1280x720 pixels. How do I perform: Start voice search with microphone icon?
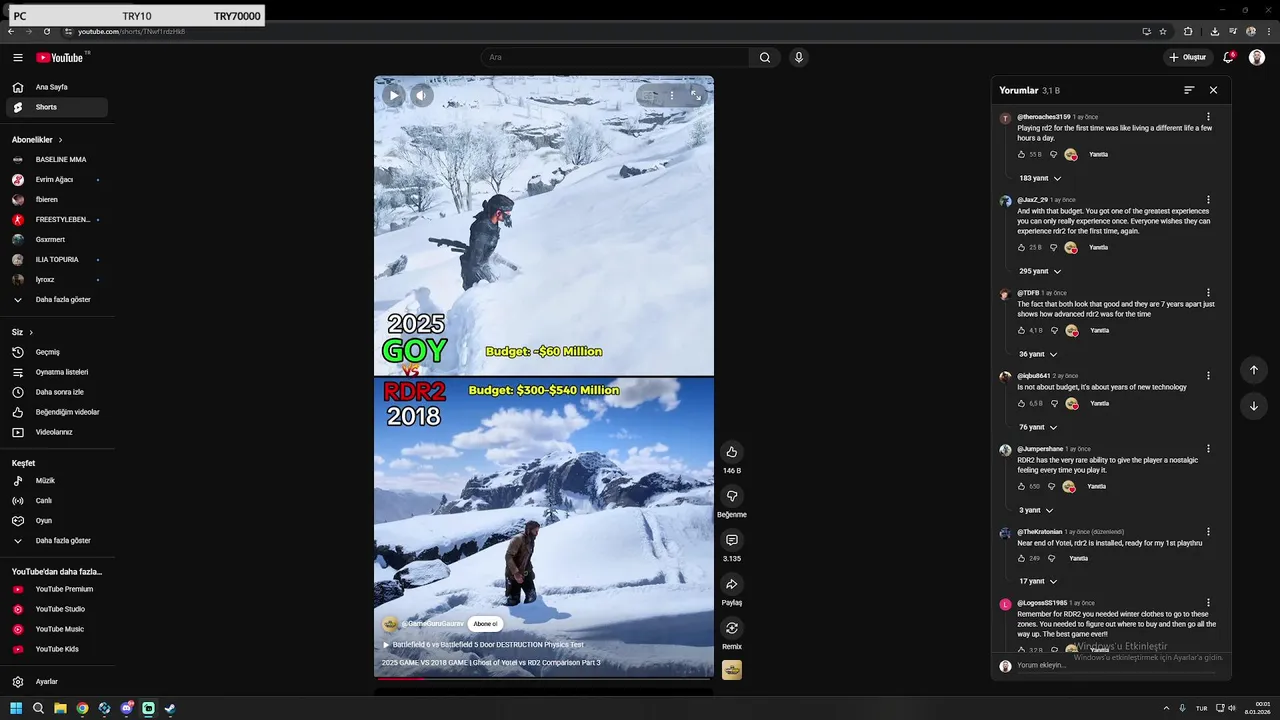tap(798, 57)
